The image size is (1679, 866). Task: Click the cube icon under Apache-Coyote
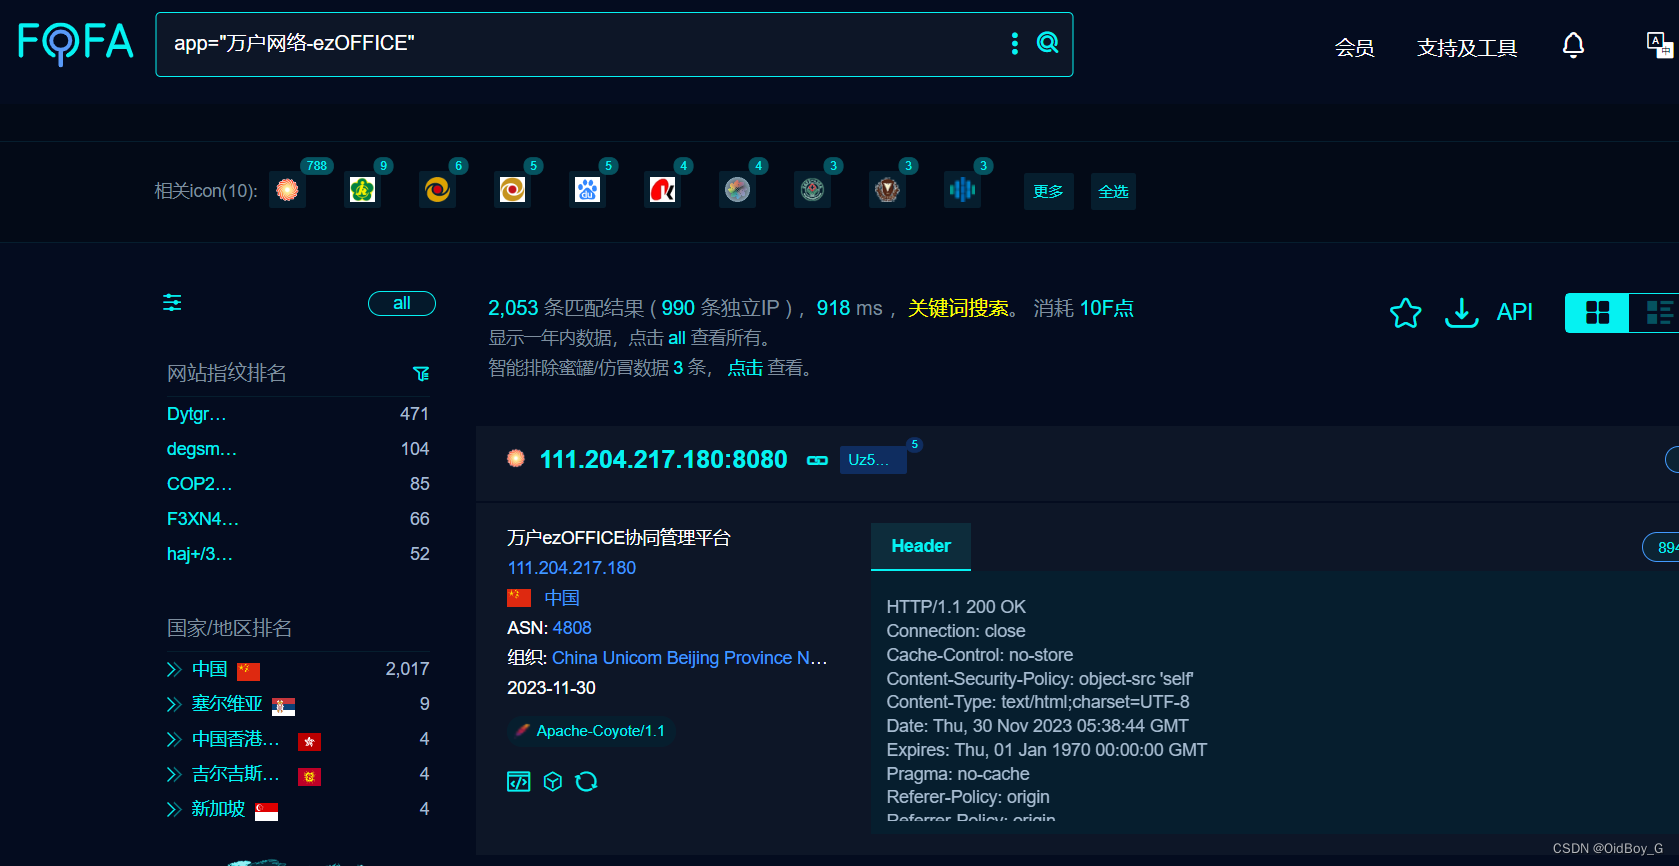click(x=553, y=781)
